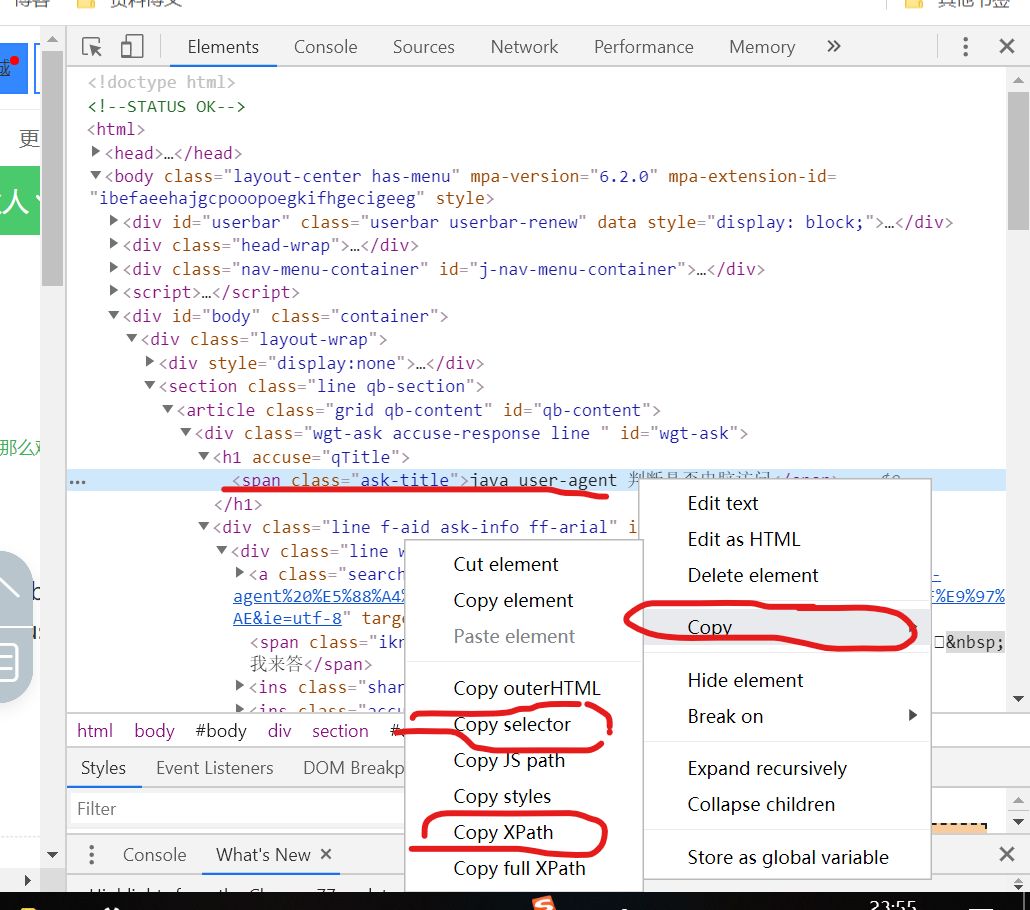Select Store as global variable
This screenshot has width=1030, height=910.
click(788, 857)
